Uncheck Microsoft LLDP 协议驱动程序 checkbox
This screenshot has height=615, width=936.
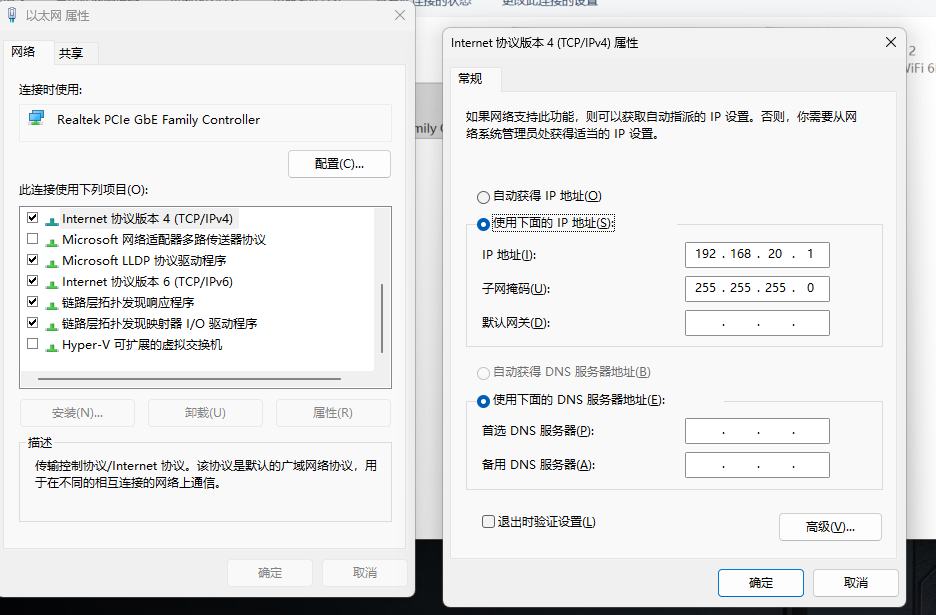click(33, 260)
